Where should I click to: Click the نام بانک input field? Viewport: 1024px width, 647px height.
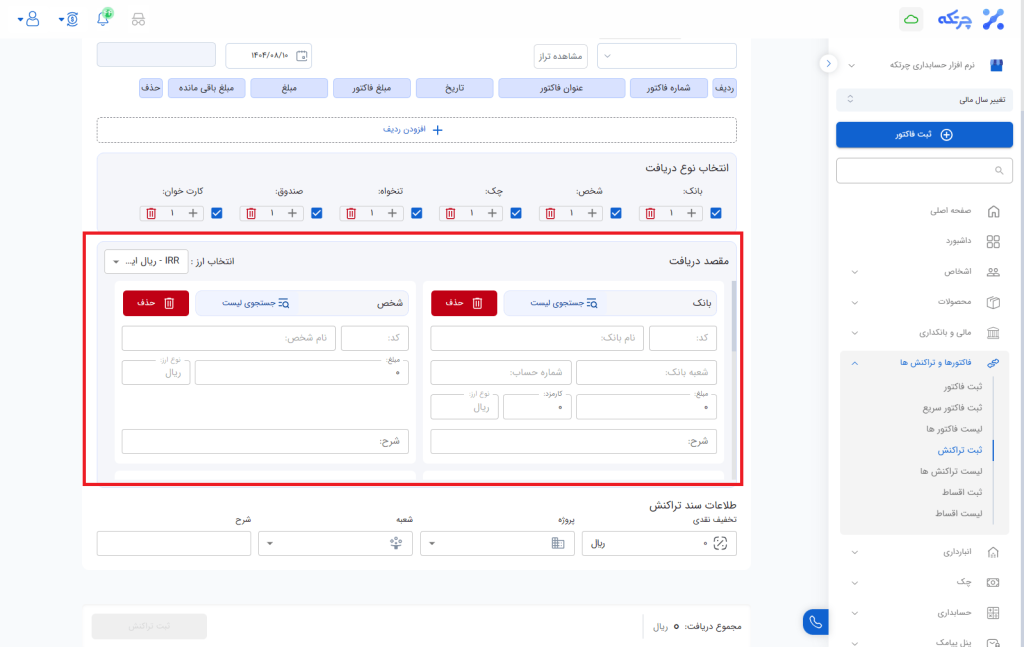tap(536, 338)
